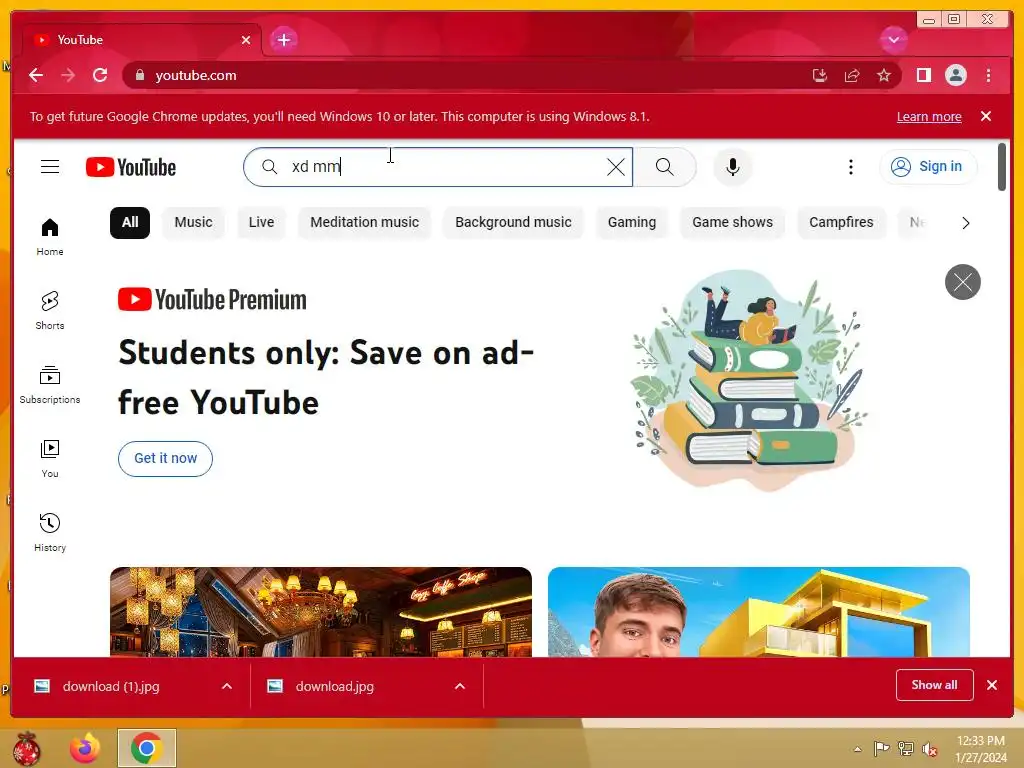Go to Home in sidebar
The height and width of the screenshot is (768, 1024).
click(x=50, y=236)
